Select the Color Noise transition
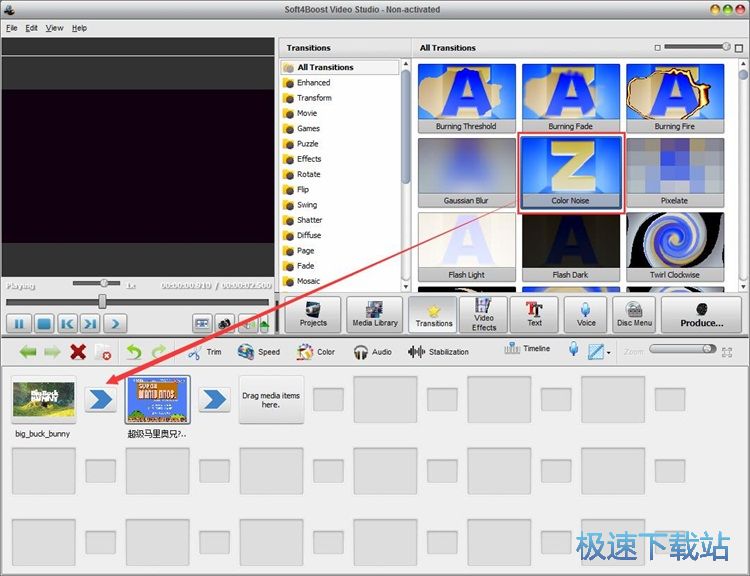The image size is (750, 576). point(571,172)
